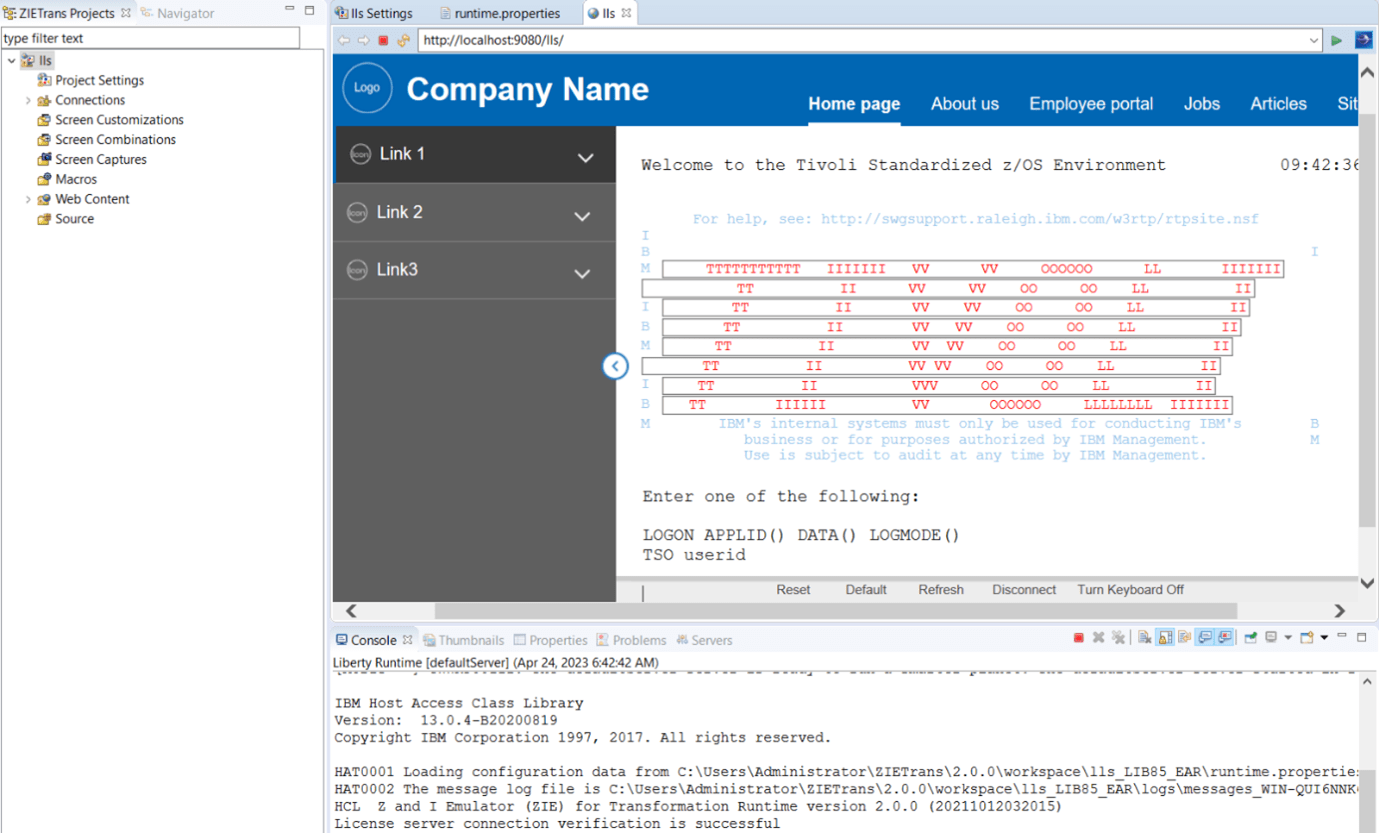Open the swgsupport help URL link
This screenshot has height=833, width=1379.
point(1040,219)
